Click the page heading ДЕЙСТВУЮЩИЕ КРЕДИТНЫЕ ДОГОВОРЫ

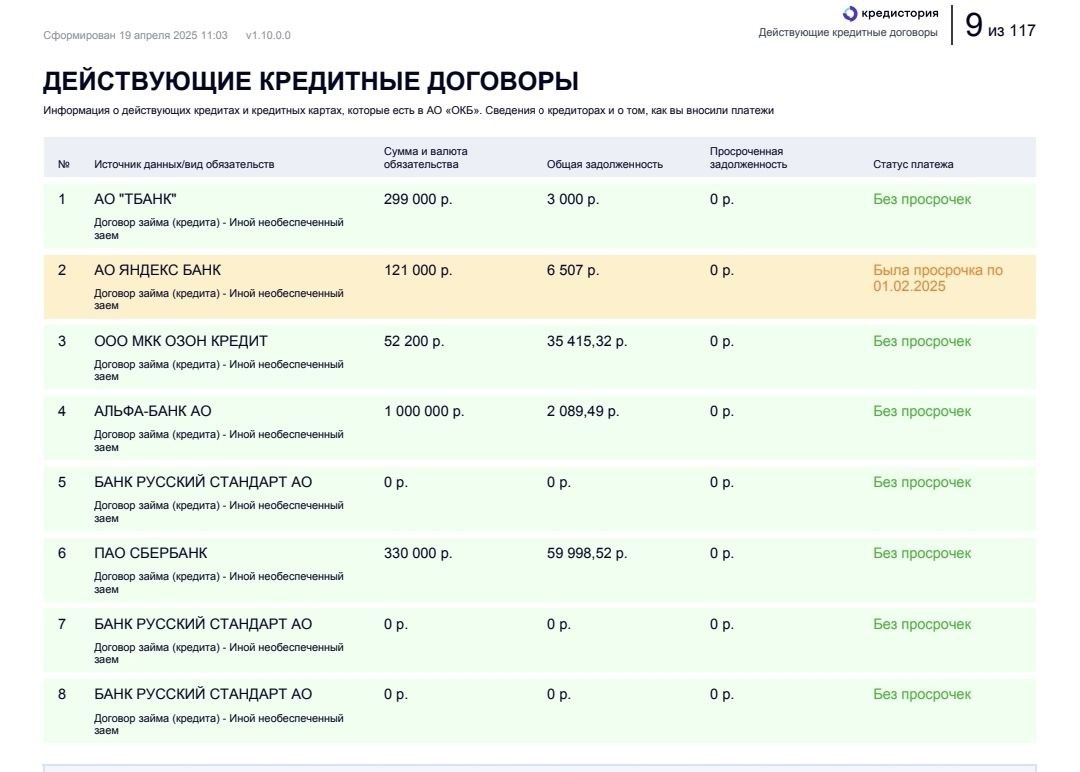pos(311,81)
